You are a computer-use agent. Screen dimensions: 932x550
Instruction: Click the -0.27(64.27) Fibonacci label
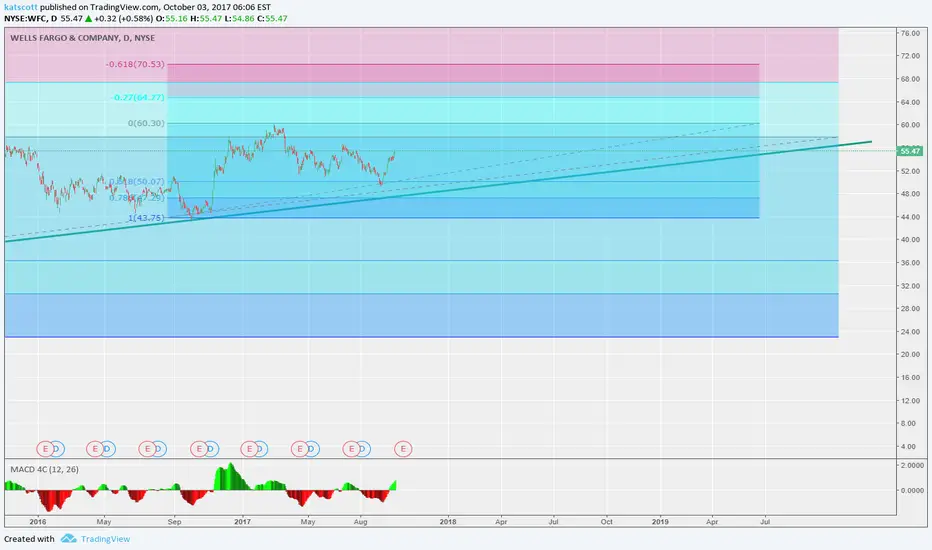138,98
